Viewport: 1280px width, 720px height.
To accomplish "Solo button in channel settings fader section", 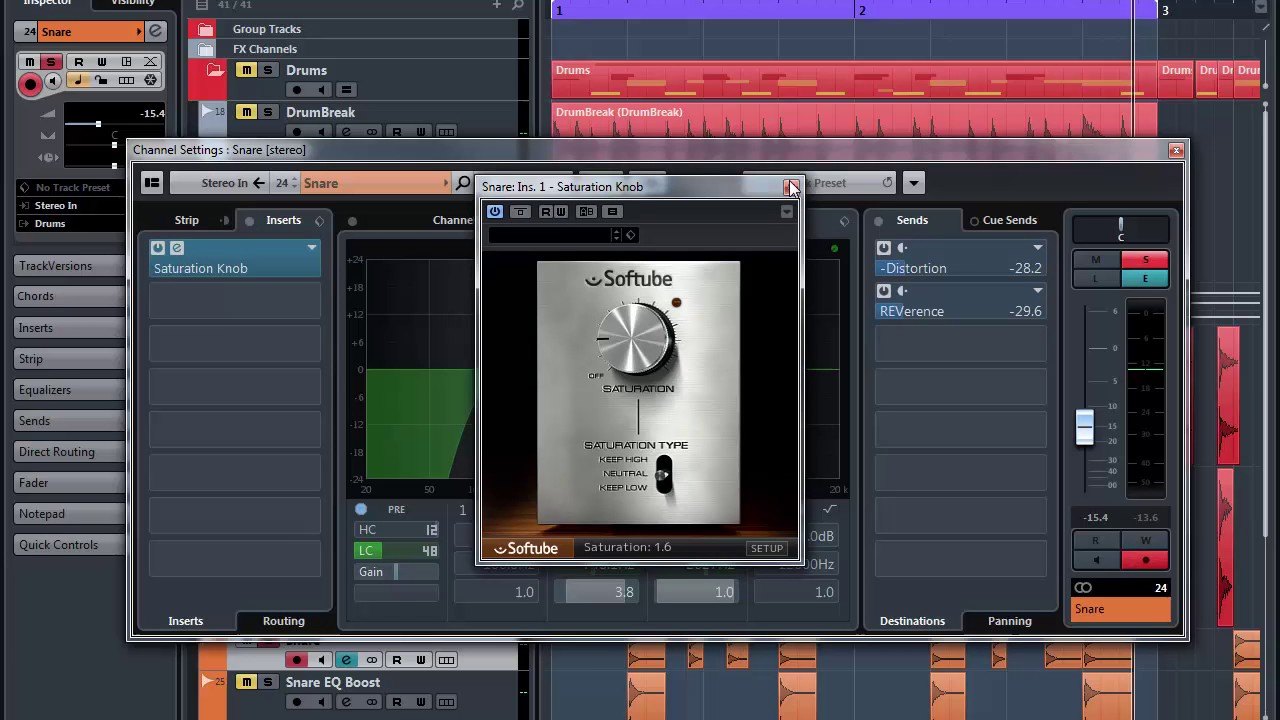I will tap(1145, 260).
